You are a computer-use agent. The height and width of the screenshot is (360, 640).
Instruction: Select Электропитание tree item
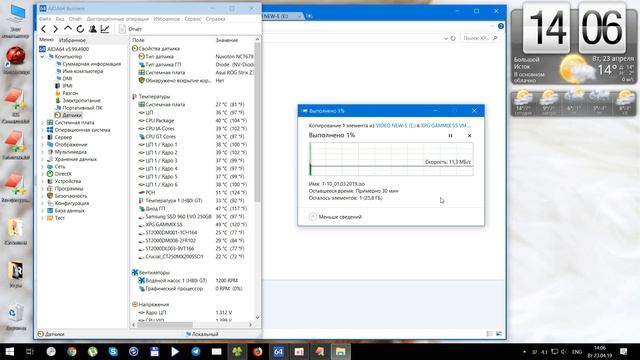(x=81, y=100)
